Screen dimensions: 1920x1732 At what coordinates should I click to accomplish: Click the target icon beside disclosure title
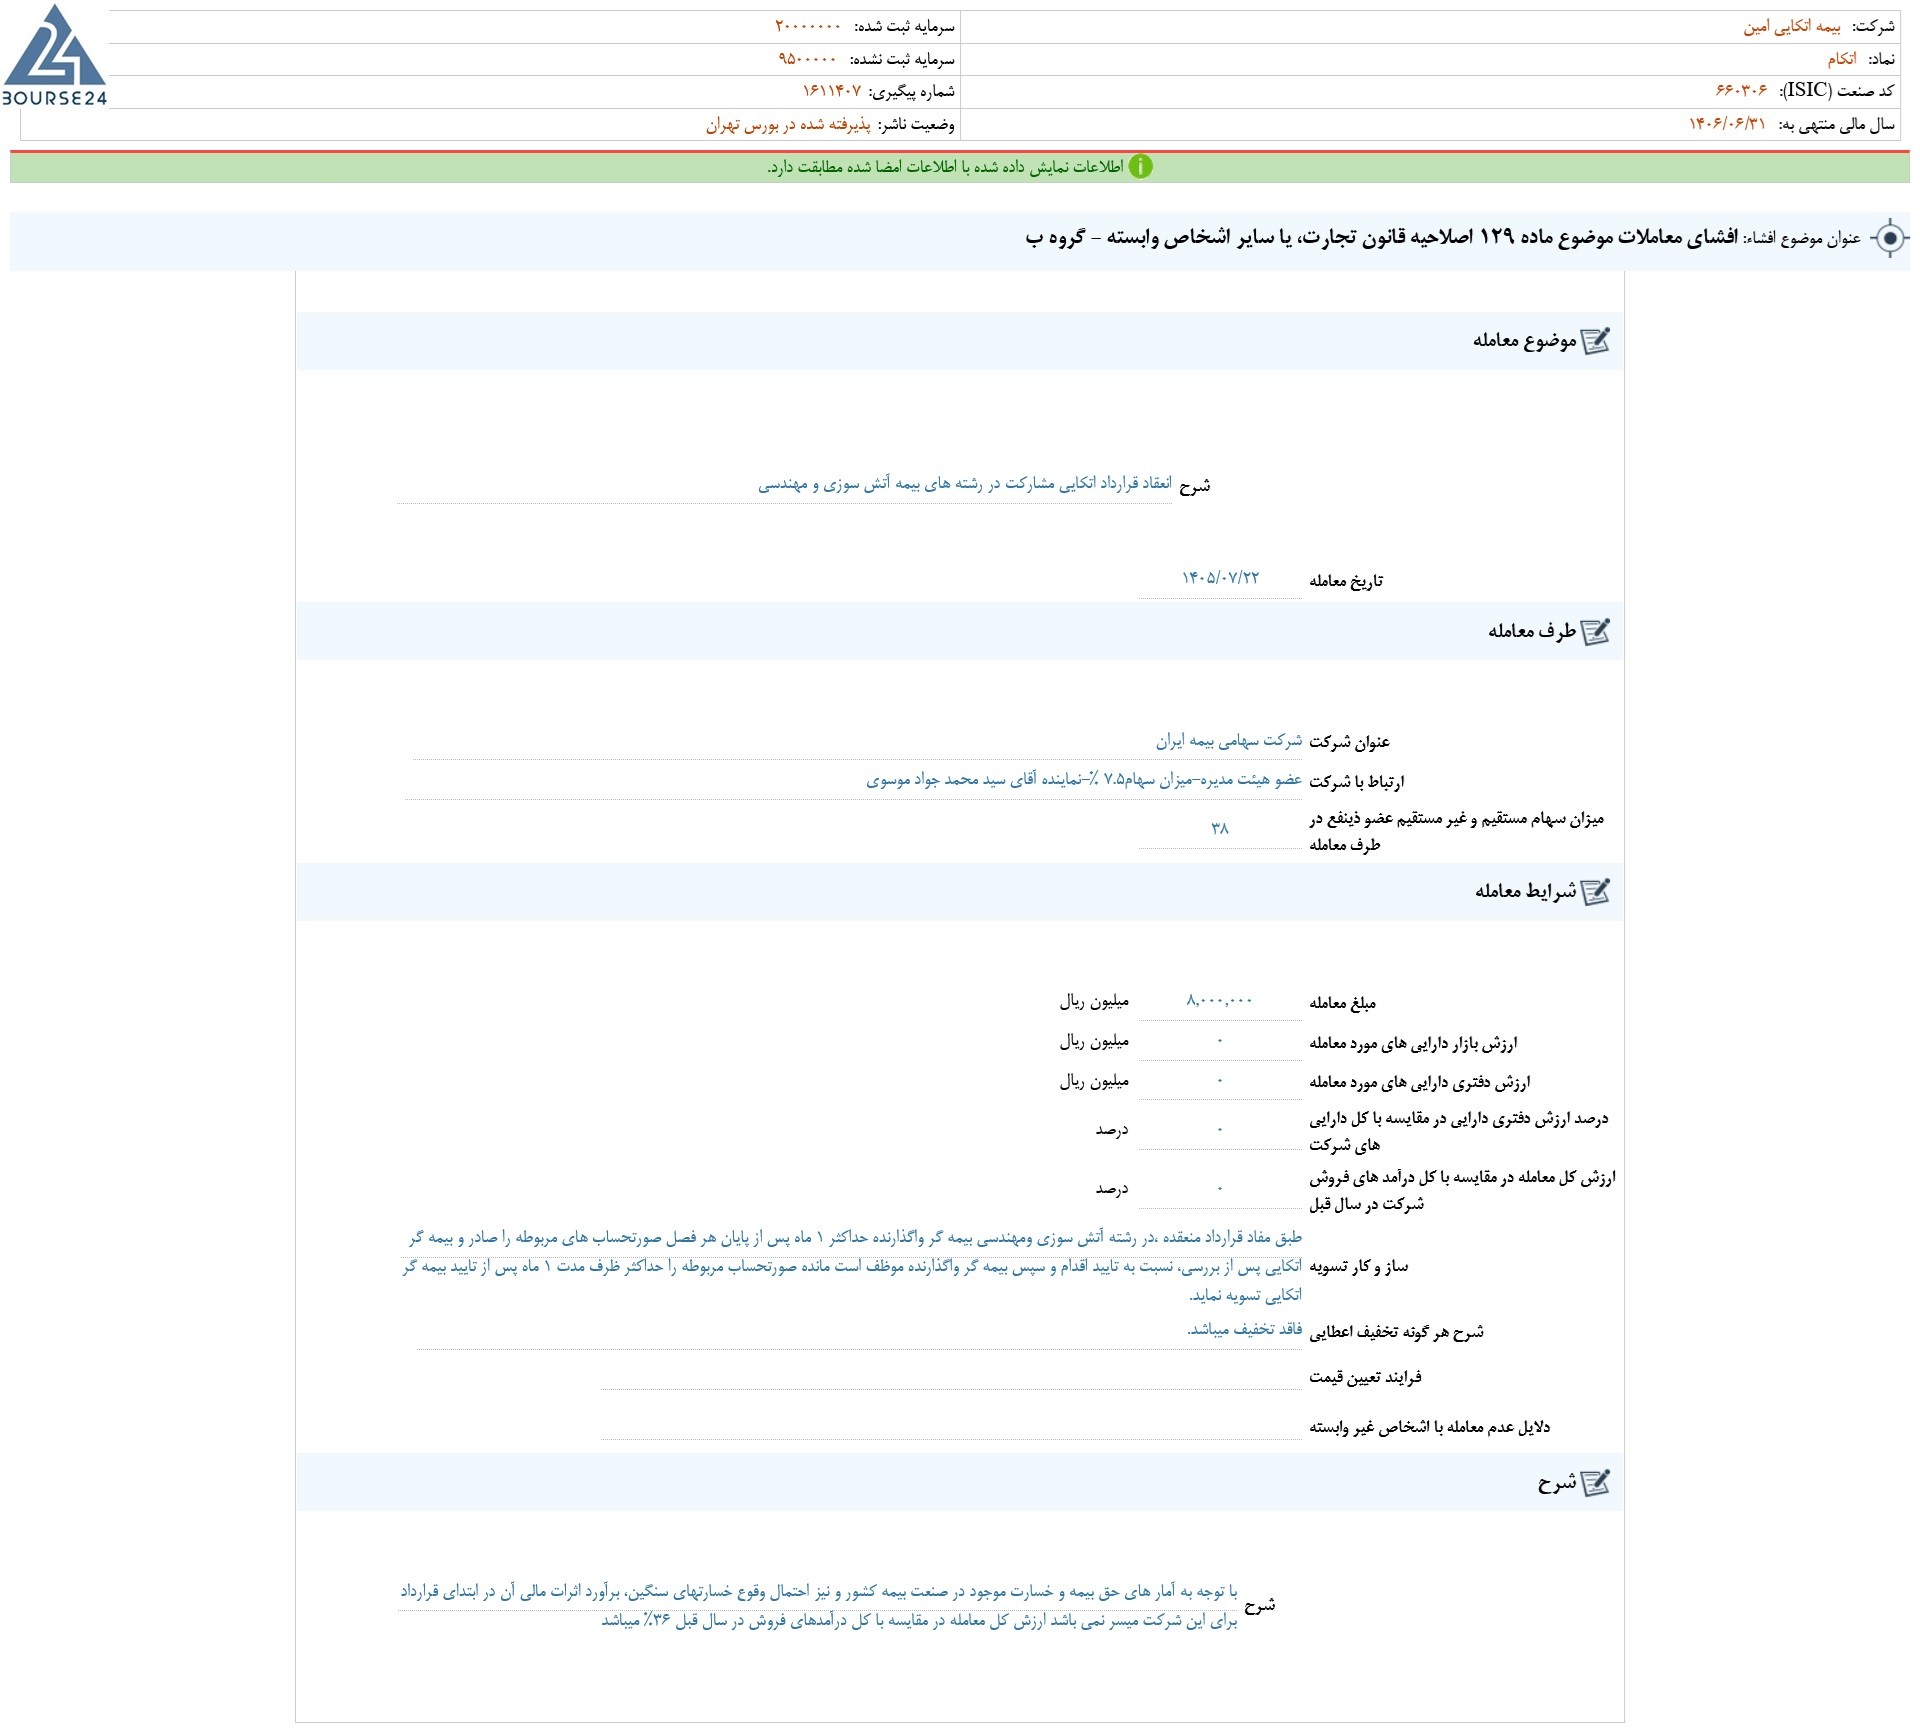click(x=1889, y=238)
